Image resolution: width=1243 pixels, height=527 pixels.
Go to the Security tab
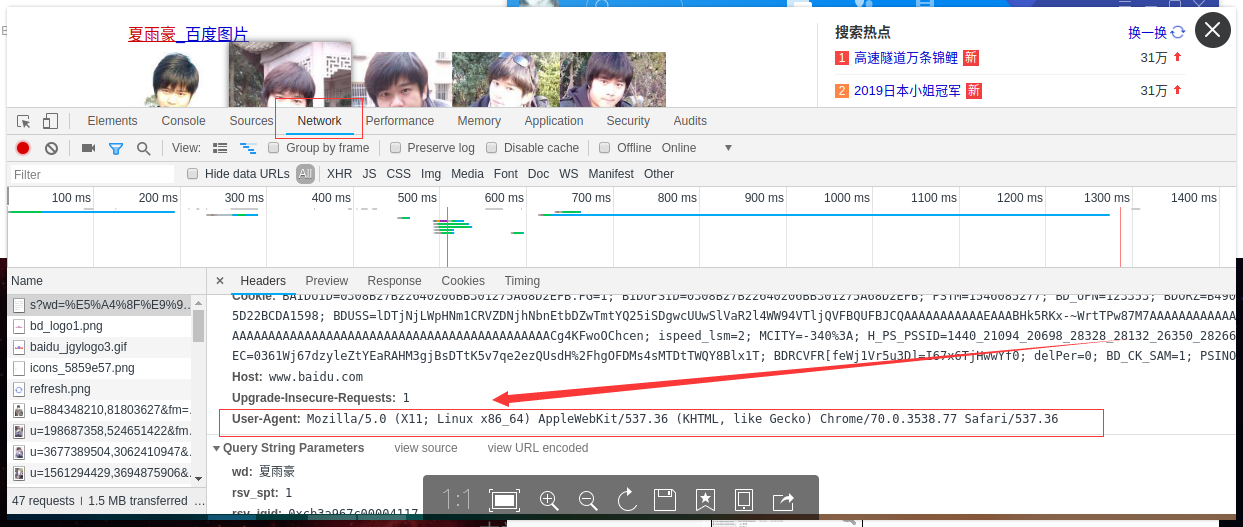click(628, 121)
